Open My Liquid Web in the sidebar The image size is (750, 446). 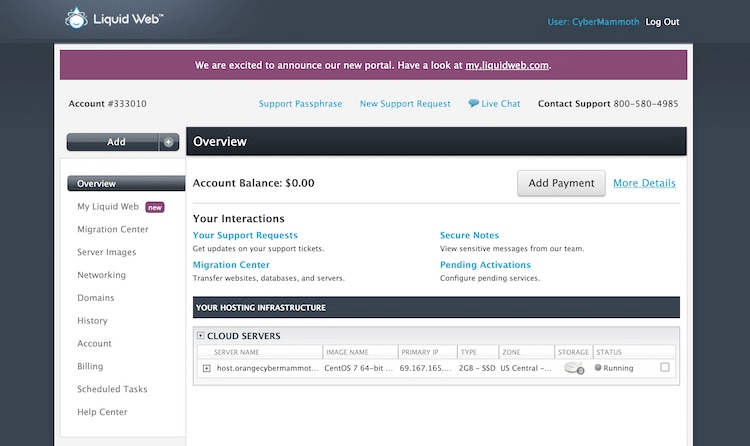coord(108,206)
